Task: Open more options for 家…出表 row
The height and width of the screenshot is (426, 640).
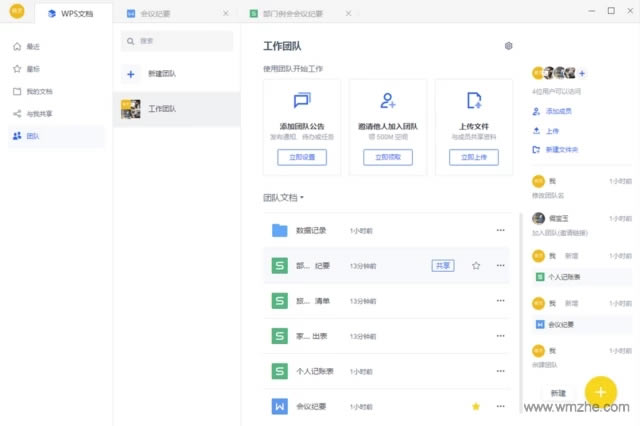Action: tap(500, 335)
